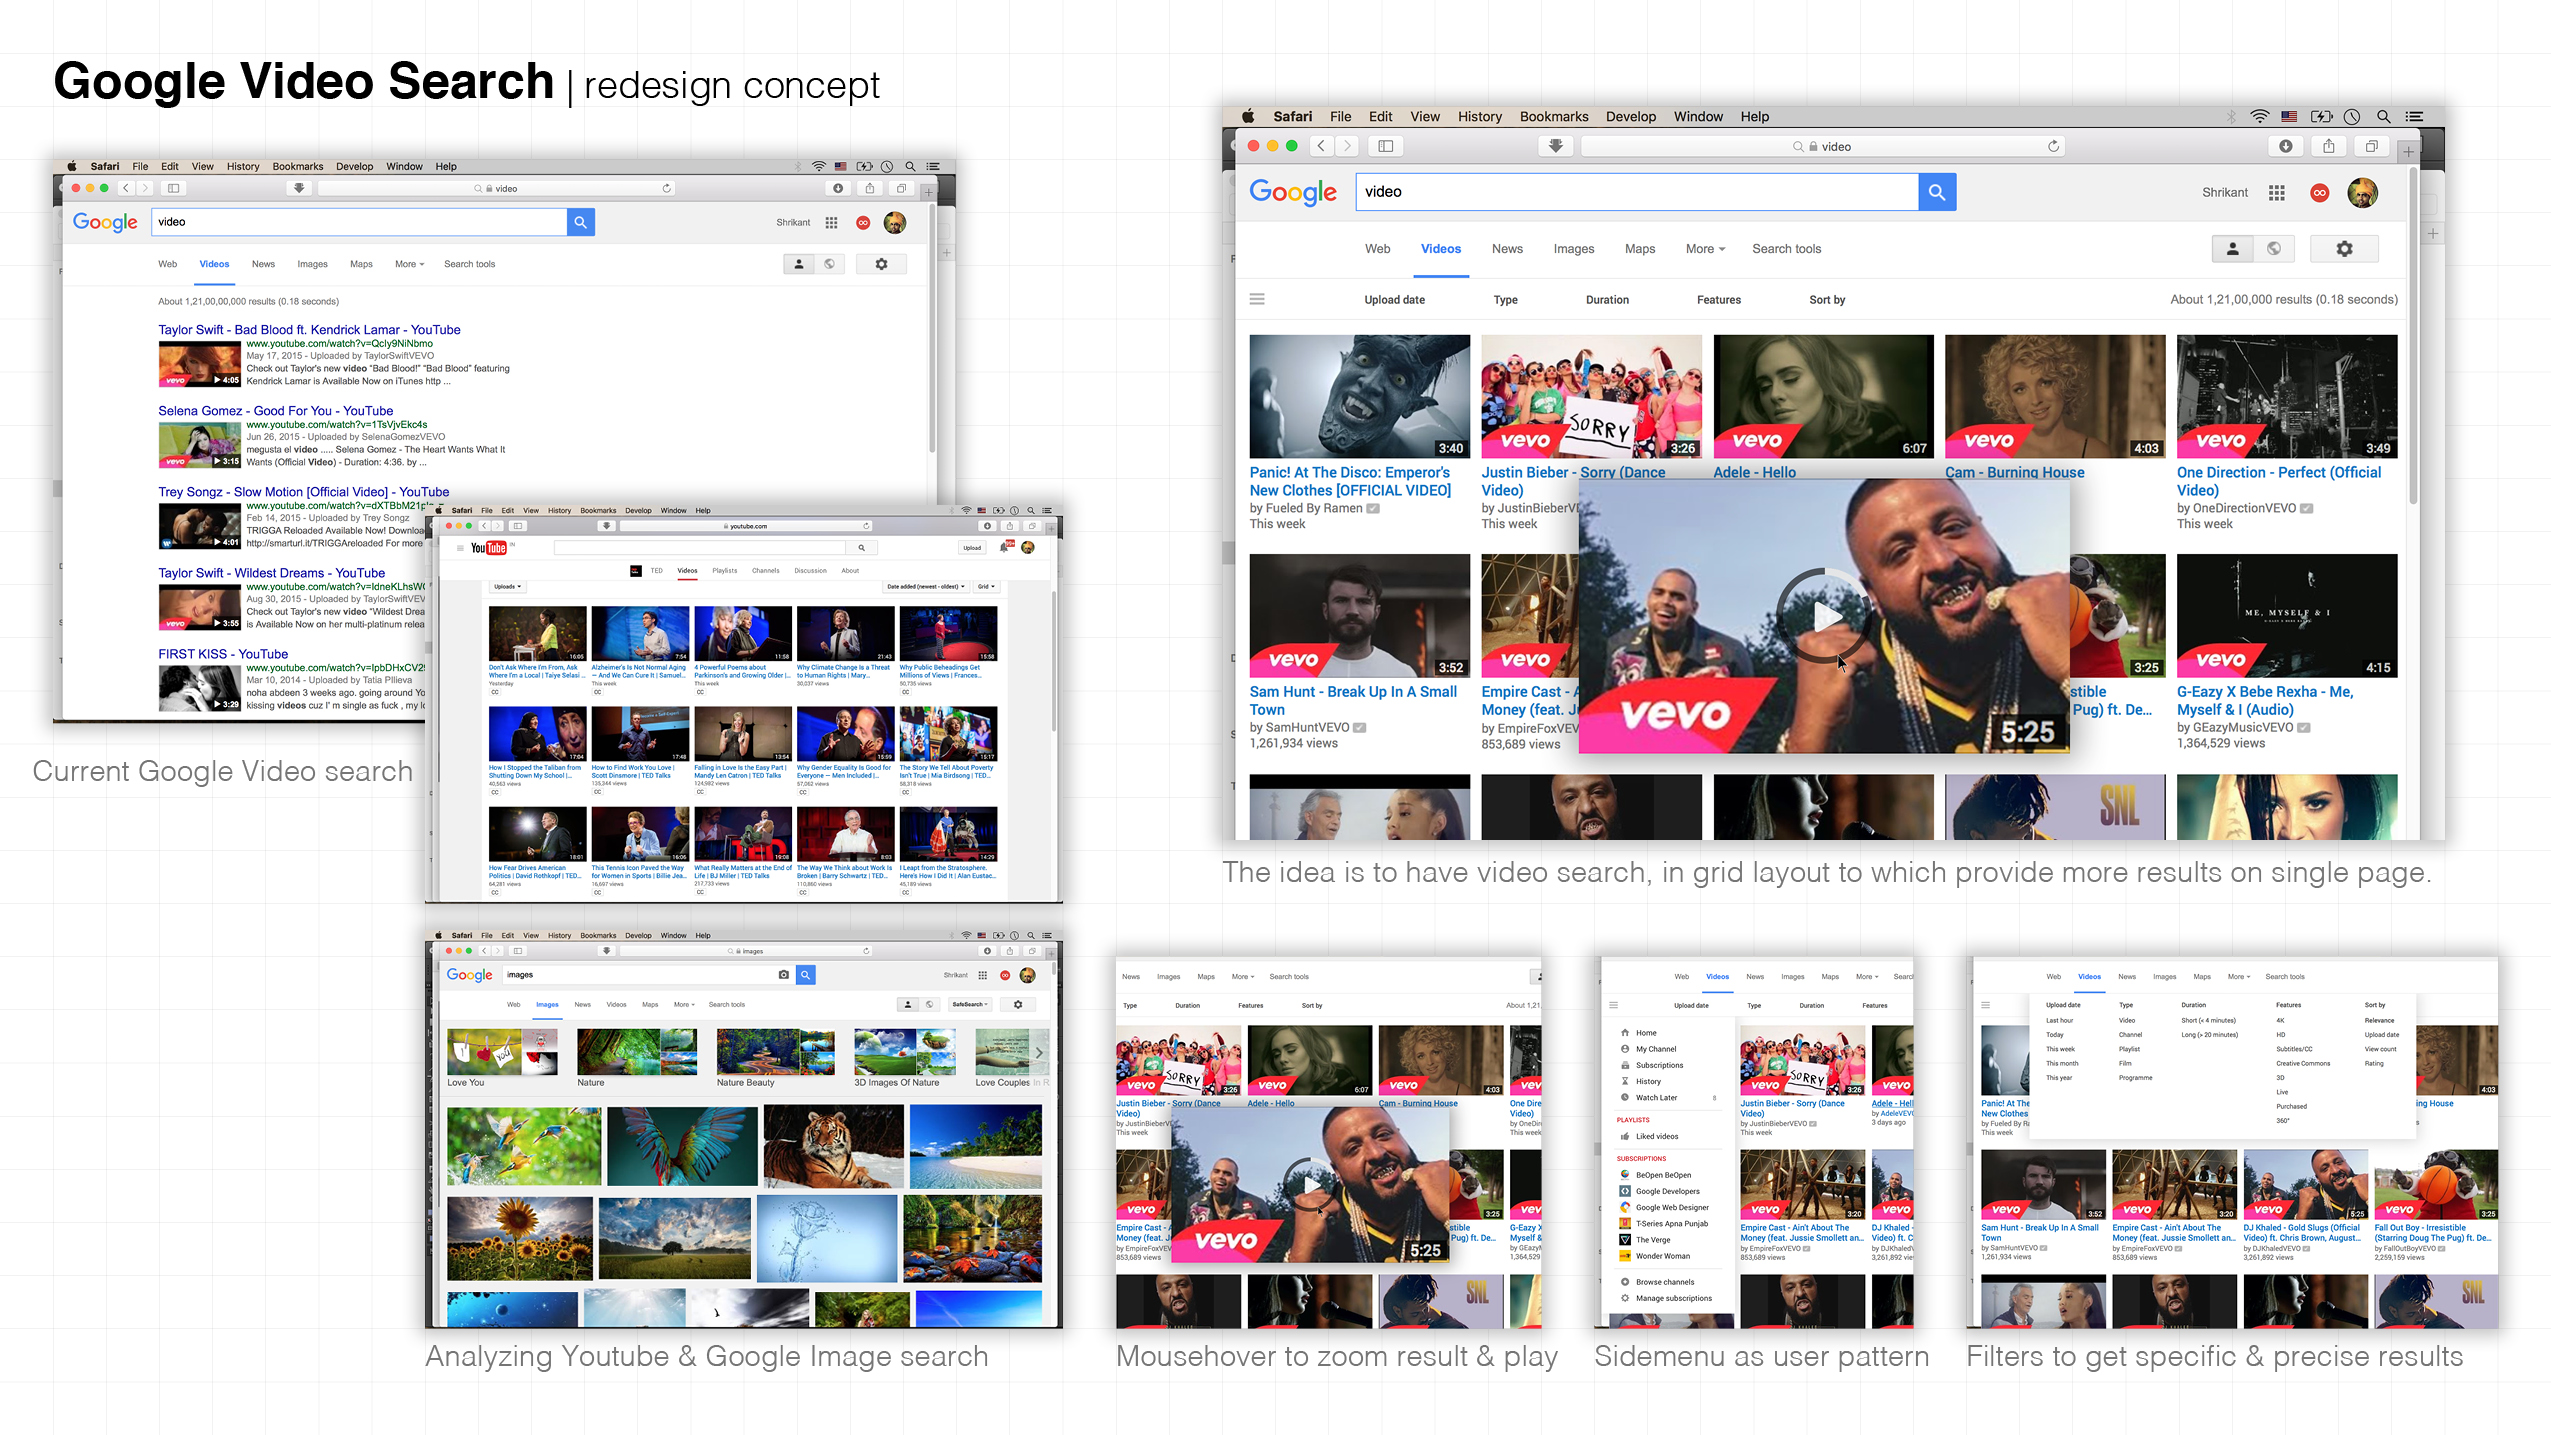This screenshot has width=2551, height=1435.
Task: Open the apps grid in the Current Google Video search window
Action: click(x=831, y=223)
